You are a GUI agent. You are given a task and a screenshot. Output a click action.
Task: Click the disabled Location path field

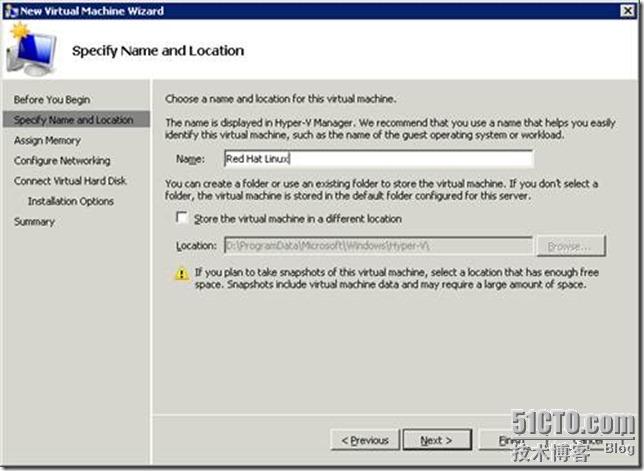point(378,246)
